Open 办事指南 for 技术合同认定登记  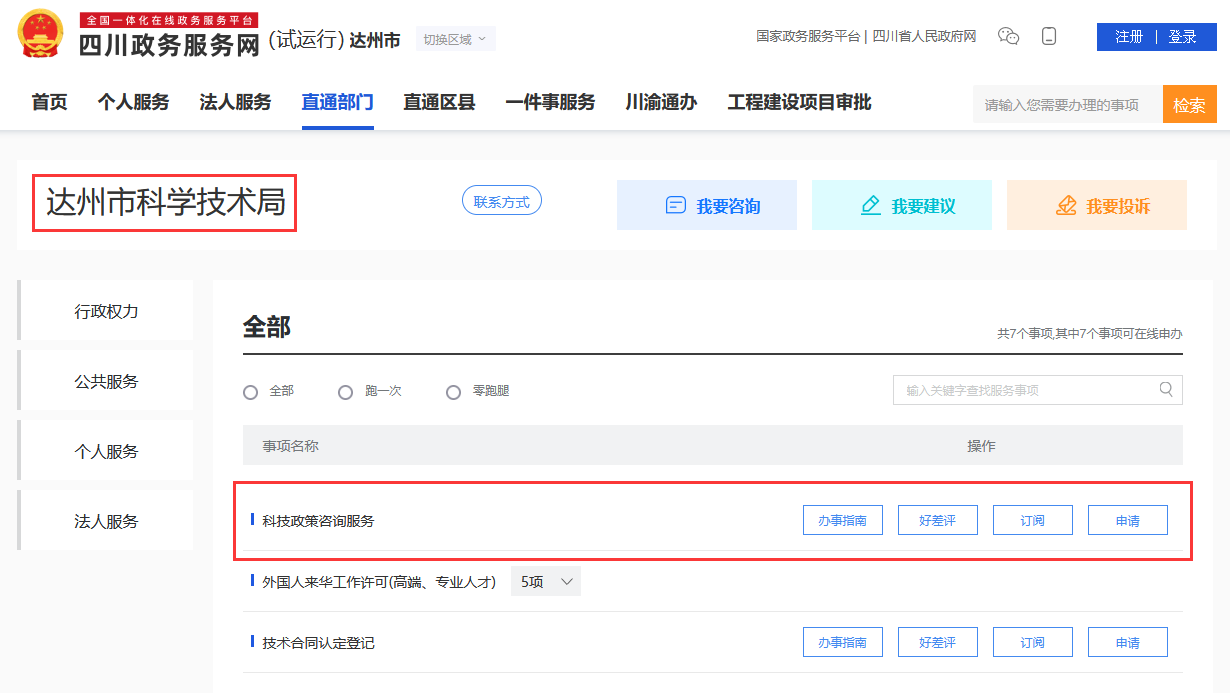(843, 642)
